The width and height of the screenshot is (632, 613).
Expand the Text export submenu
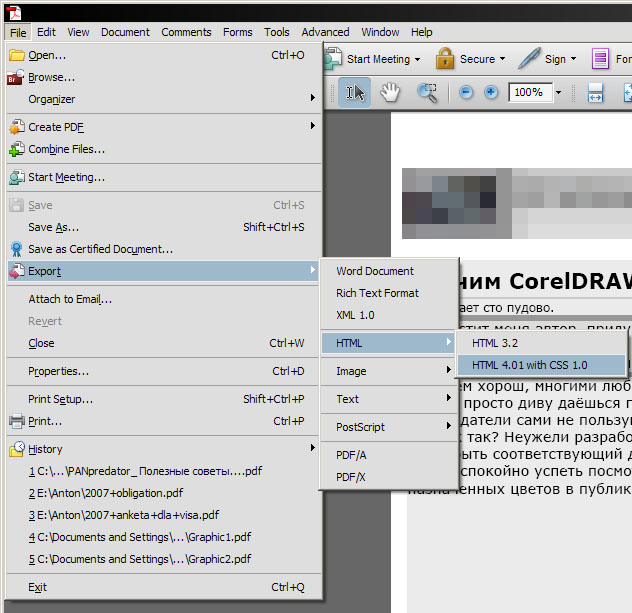point(448,398)
